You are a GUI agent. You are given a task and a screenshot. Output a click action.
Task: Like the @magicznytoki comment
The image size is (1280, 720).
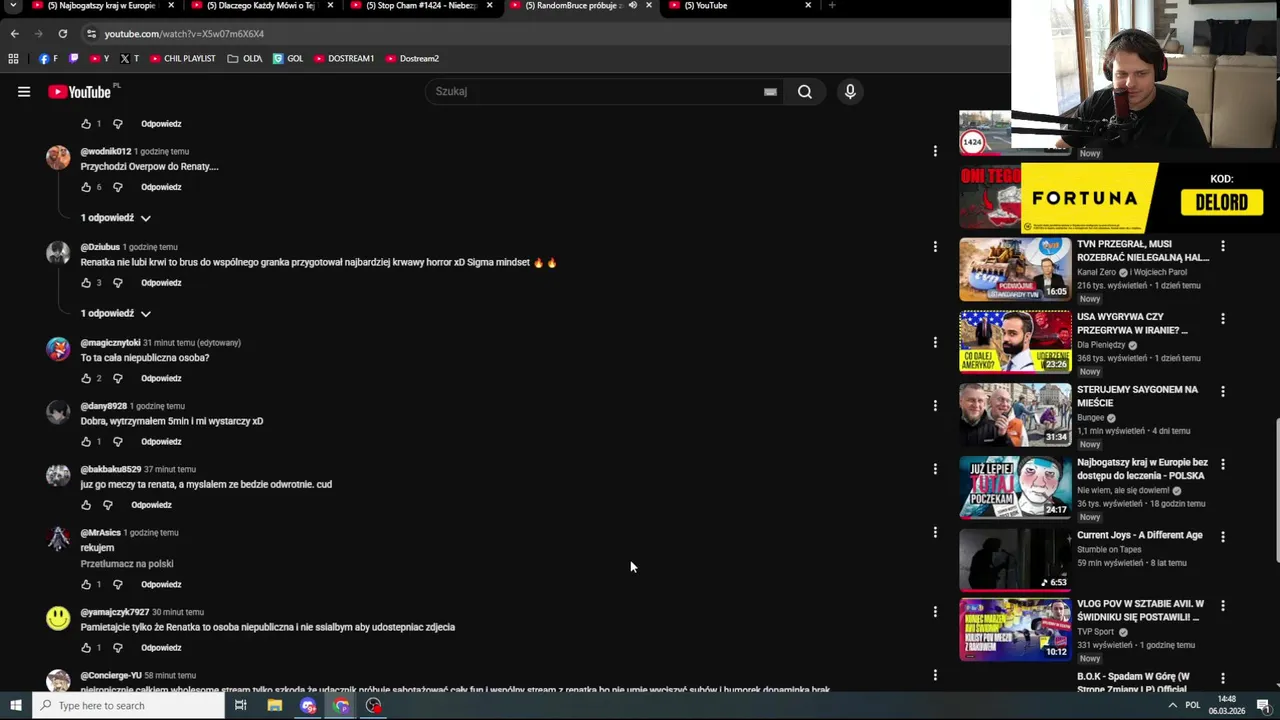[86, 379]
